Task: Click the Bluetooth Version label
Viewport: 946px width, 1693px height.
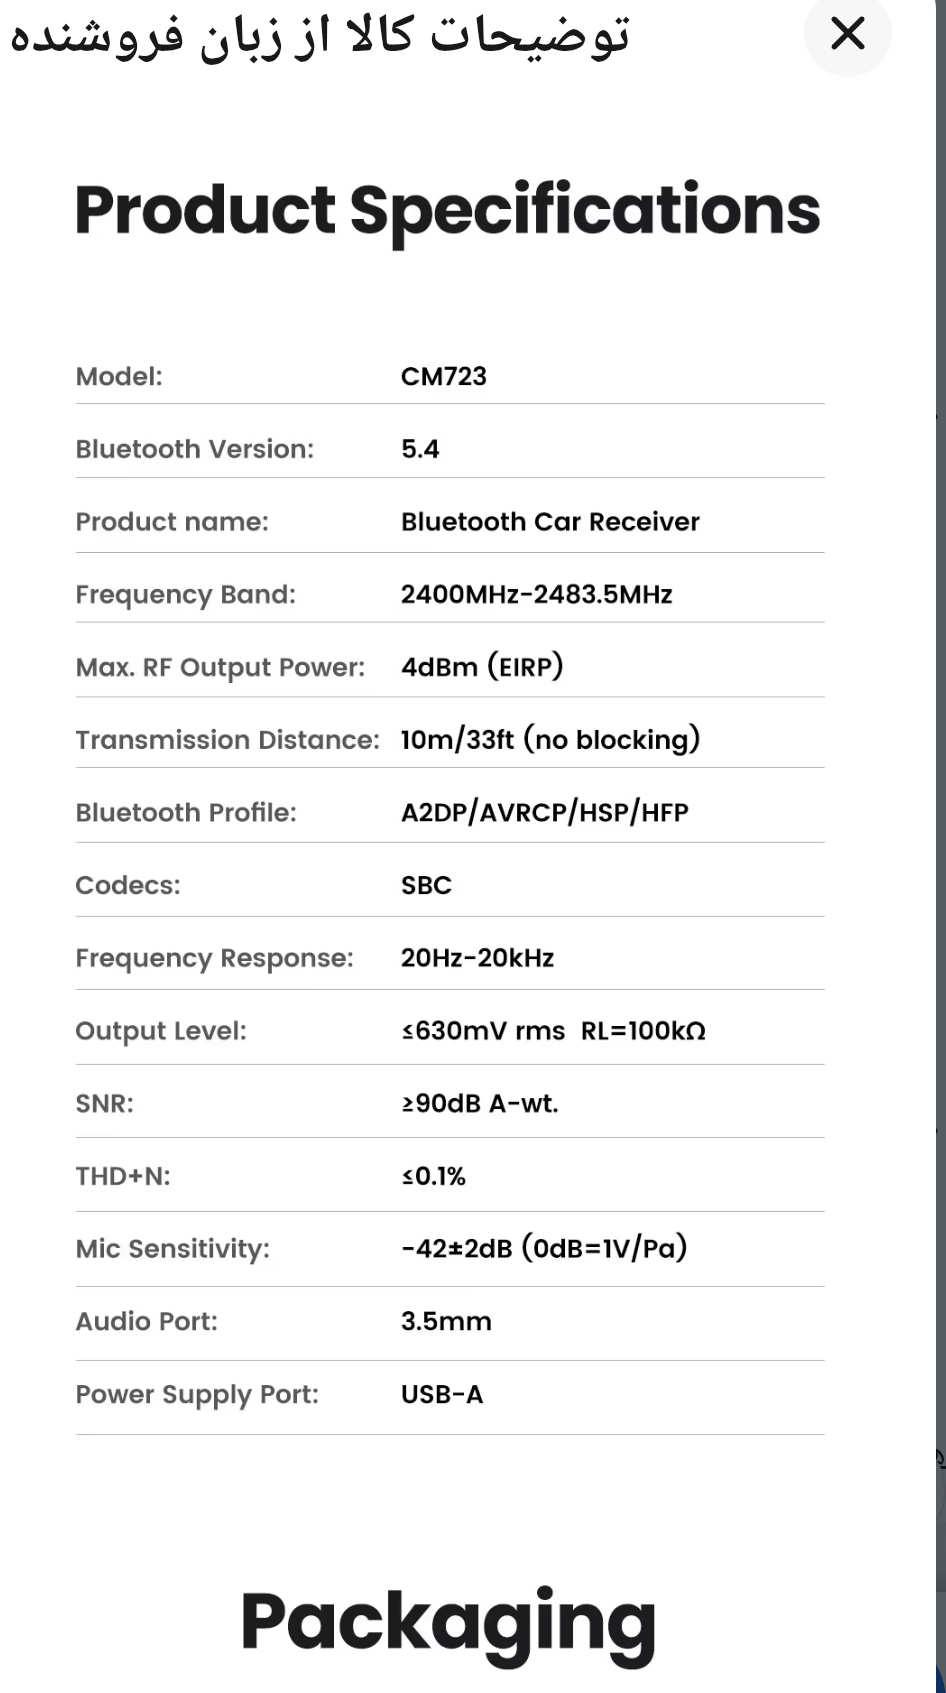Action: pos(194,449)
